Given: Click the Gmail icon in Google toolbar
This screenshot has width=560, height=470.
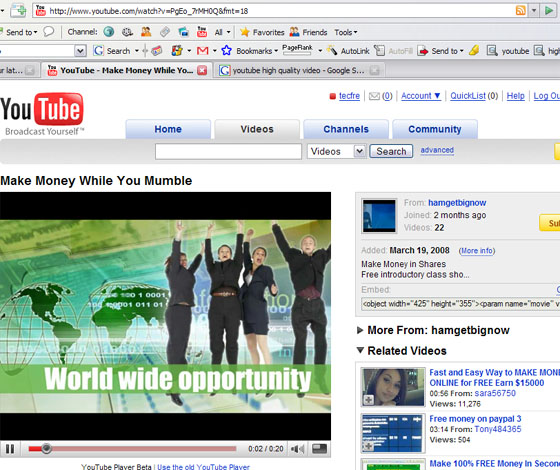Looking at the screenshot, I should pos(202,51).
